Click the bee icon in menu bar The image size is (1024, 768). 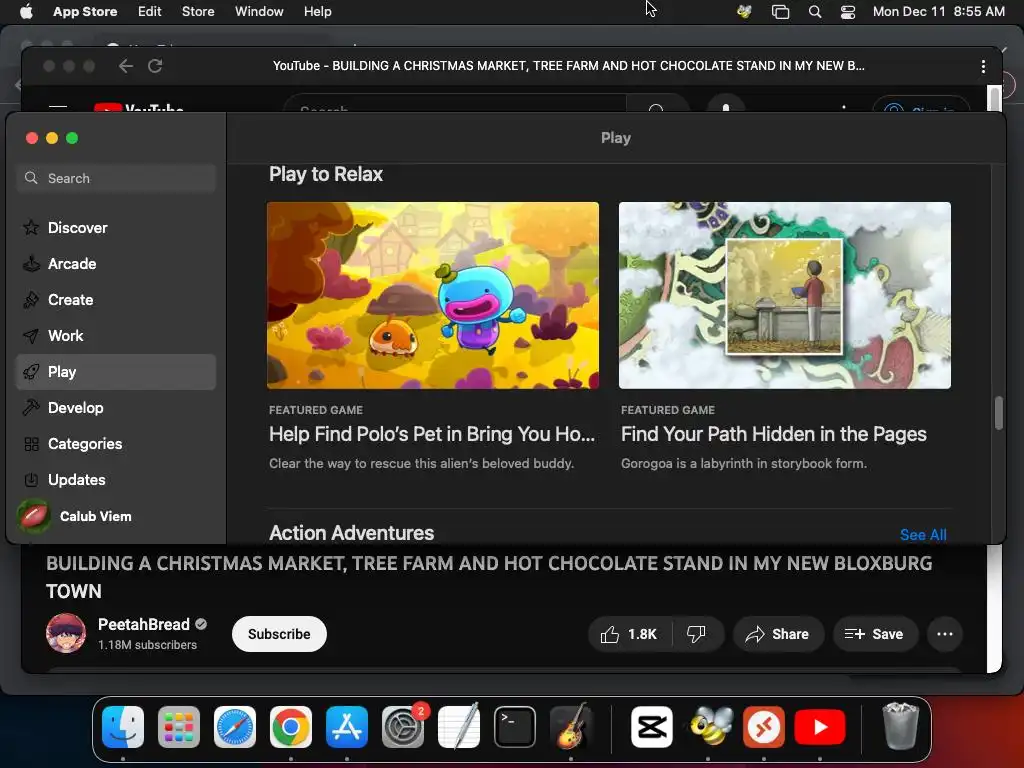tap(744, 12)
